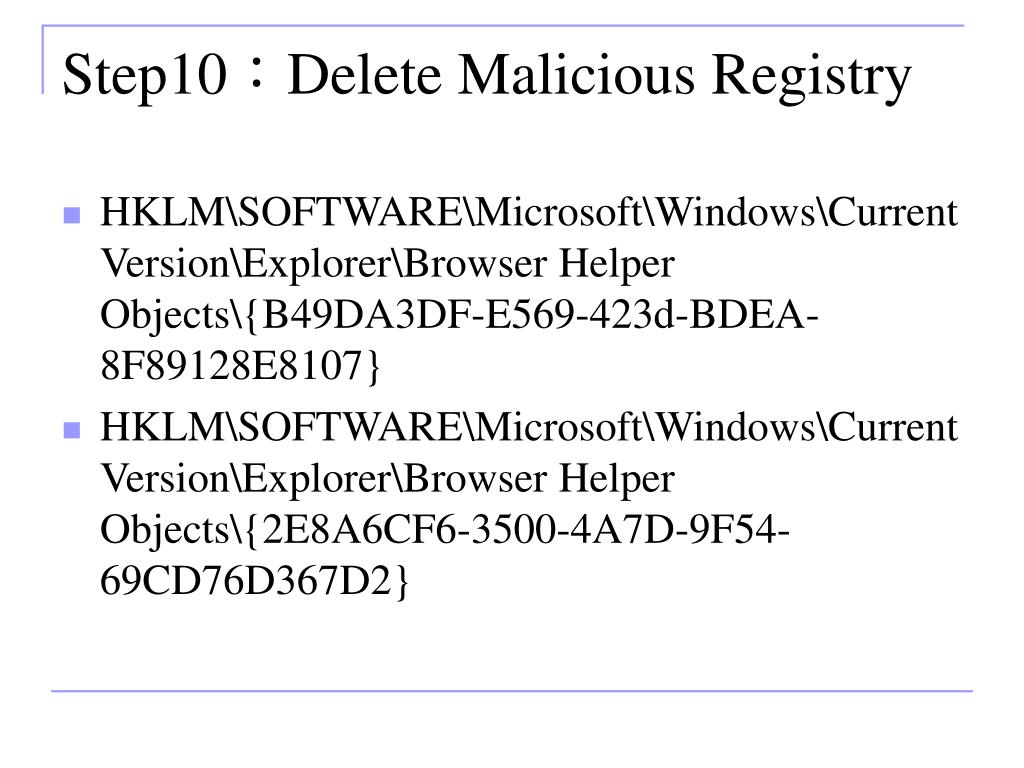Click 'Delete Malicious Registry' in the title
This screenshot has height=768, width=1024.
coord(599,76)
